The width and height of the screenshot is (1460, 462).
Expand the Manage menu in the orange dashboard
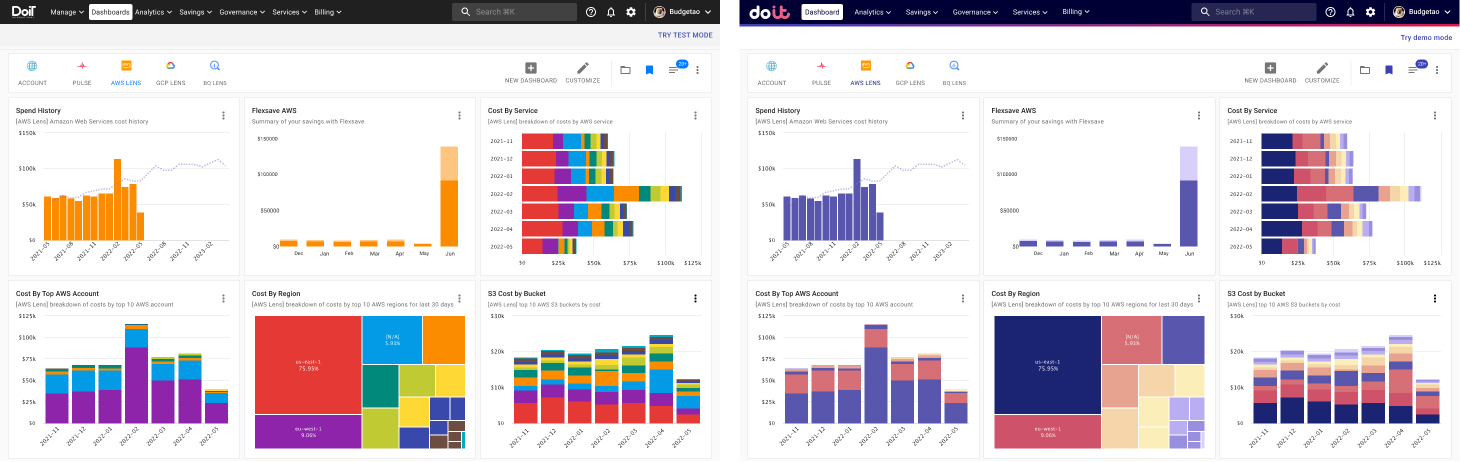click(x=67, y=12)
